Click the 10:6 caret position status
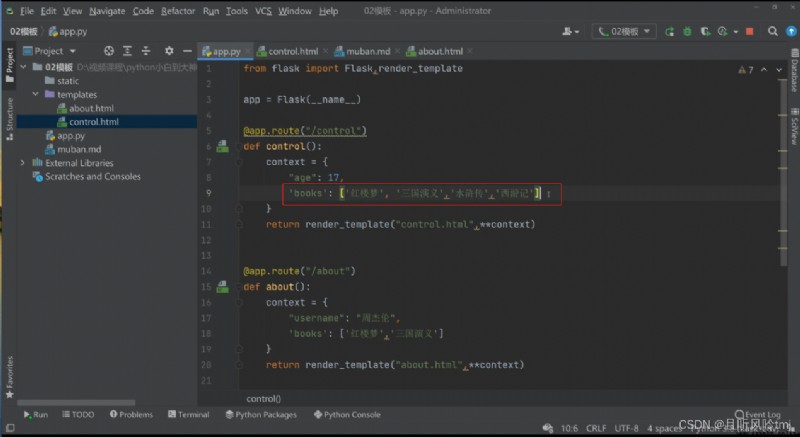This screenshot has width=800, height=437. (x=569, y=428)
